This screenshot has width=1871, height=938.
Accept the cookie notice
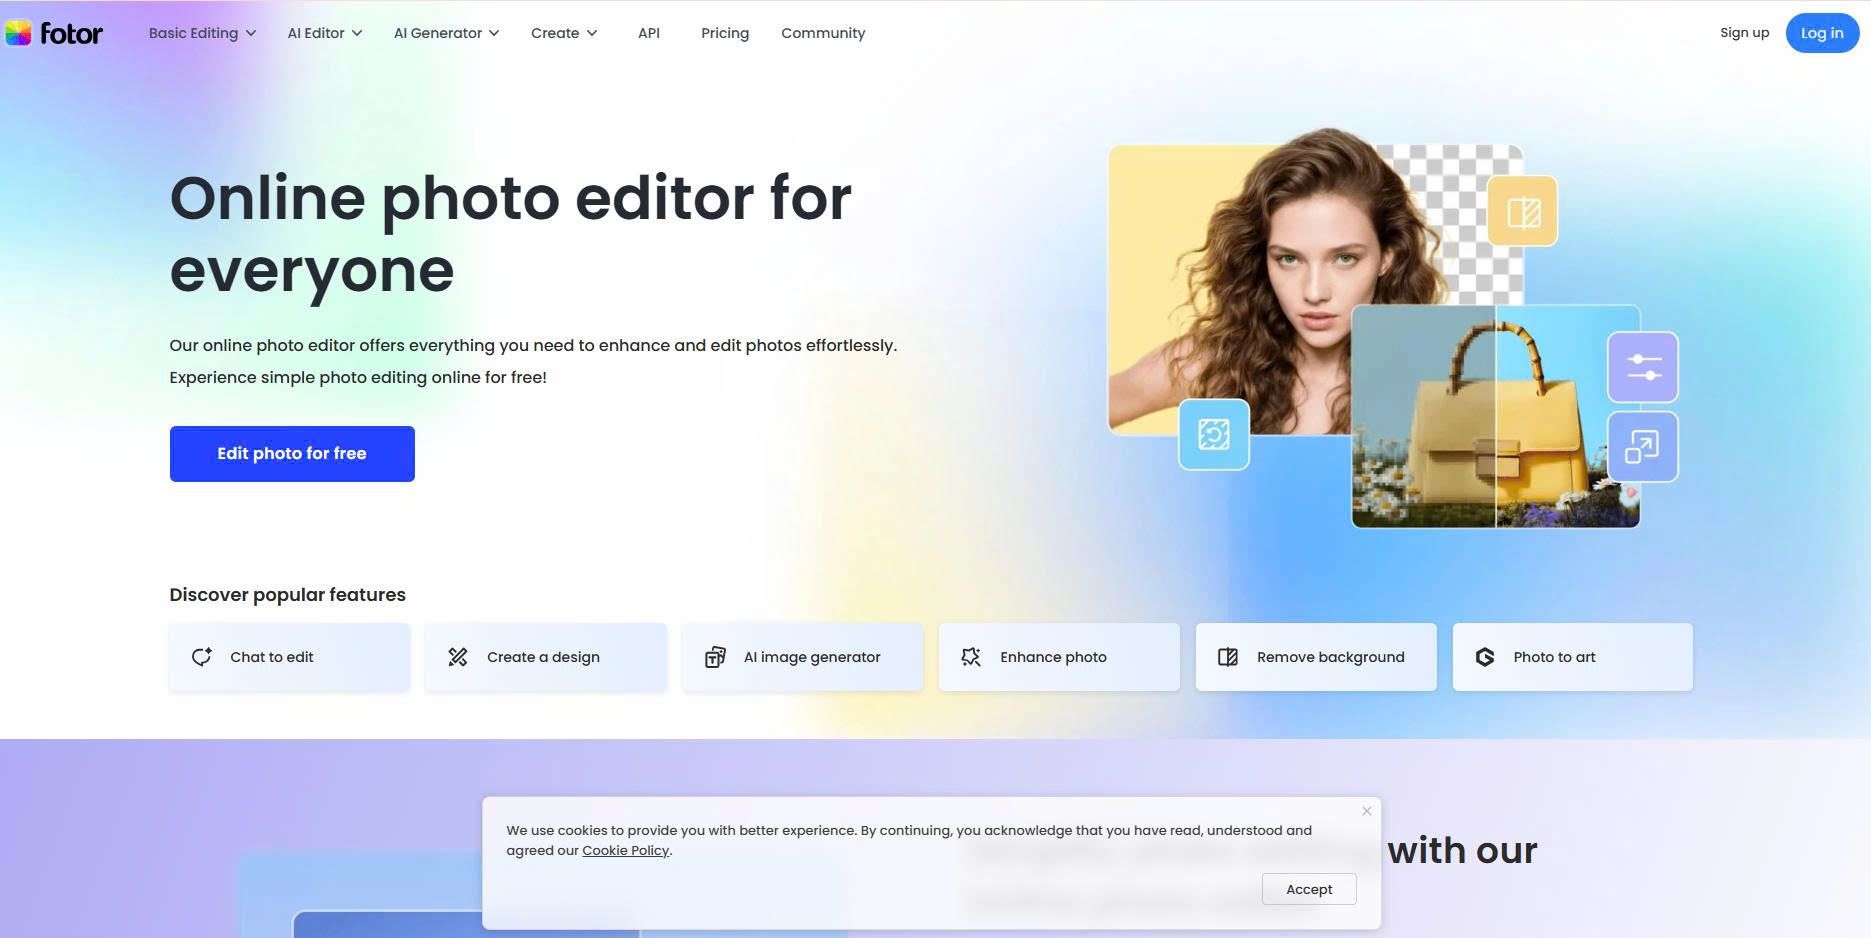click(1309, 889)
